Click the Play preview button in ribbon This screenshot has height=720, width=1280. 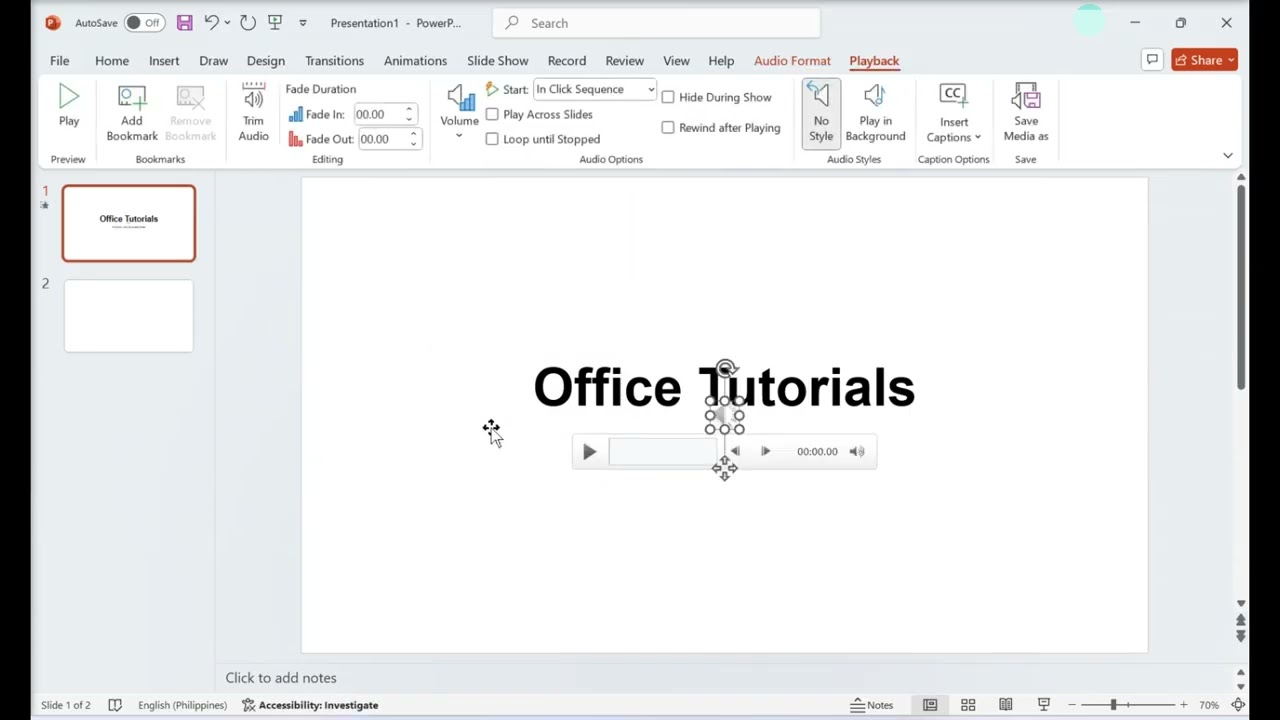[x=69, y=107]
